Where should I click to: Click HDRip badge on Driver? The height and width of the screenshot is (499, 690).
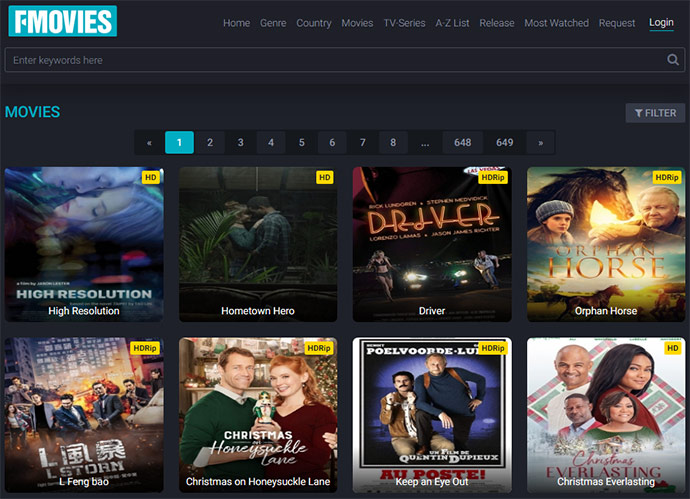click(x=493, y=177)
